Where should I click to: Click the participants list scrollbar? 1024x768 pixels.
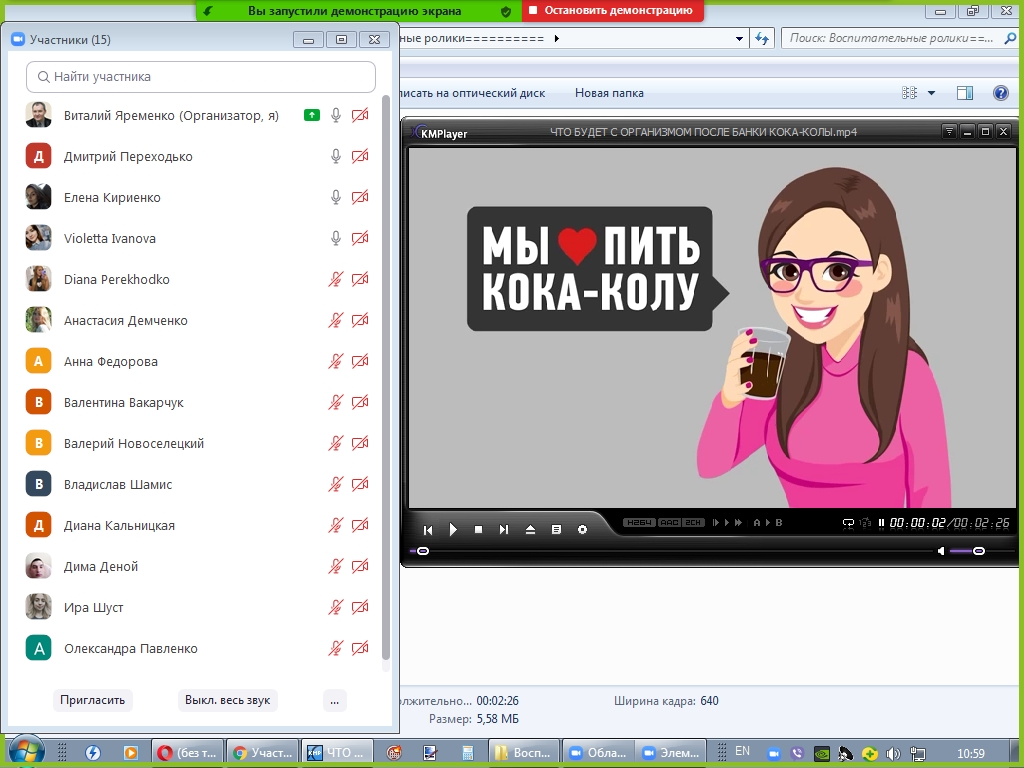point(386,379)
